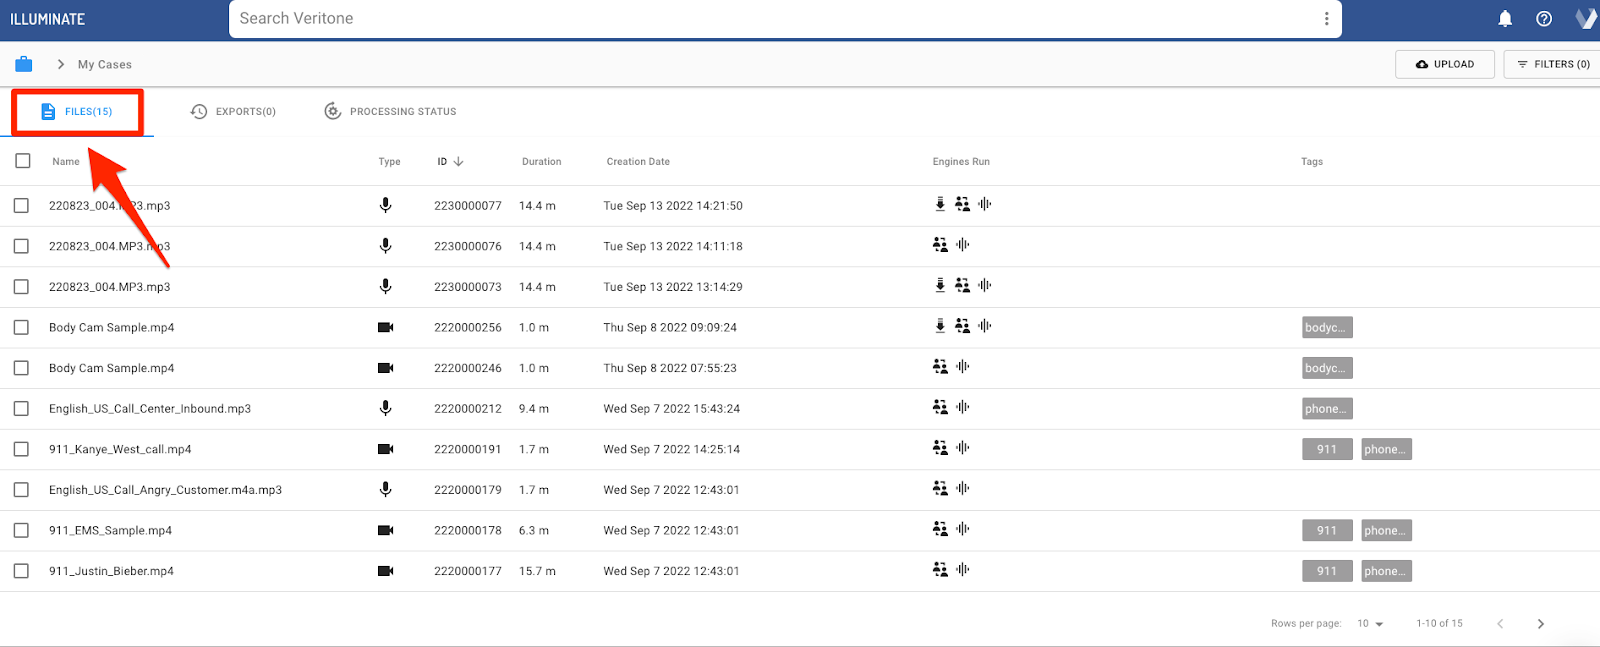The width and height of the screenshot is (1600, 647).
Task: Click the microphone icon for file 2230000077
Action: pos(385,205)
